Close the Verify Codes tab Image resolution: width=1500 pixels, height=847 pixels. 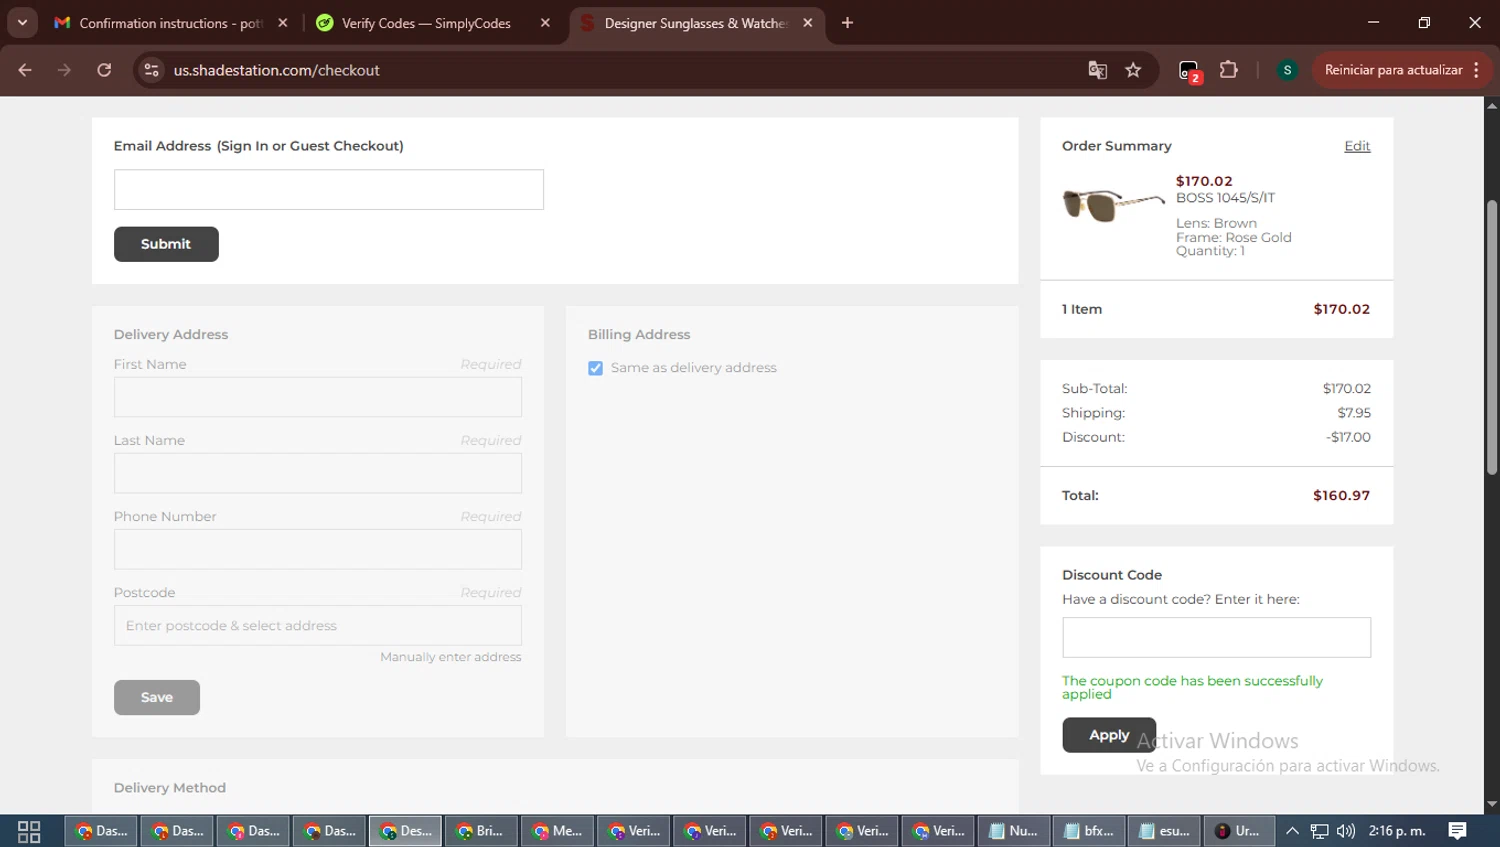pos(545,23)
